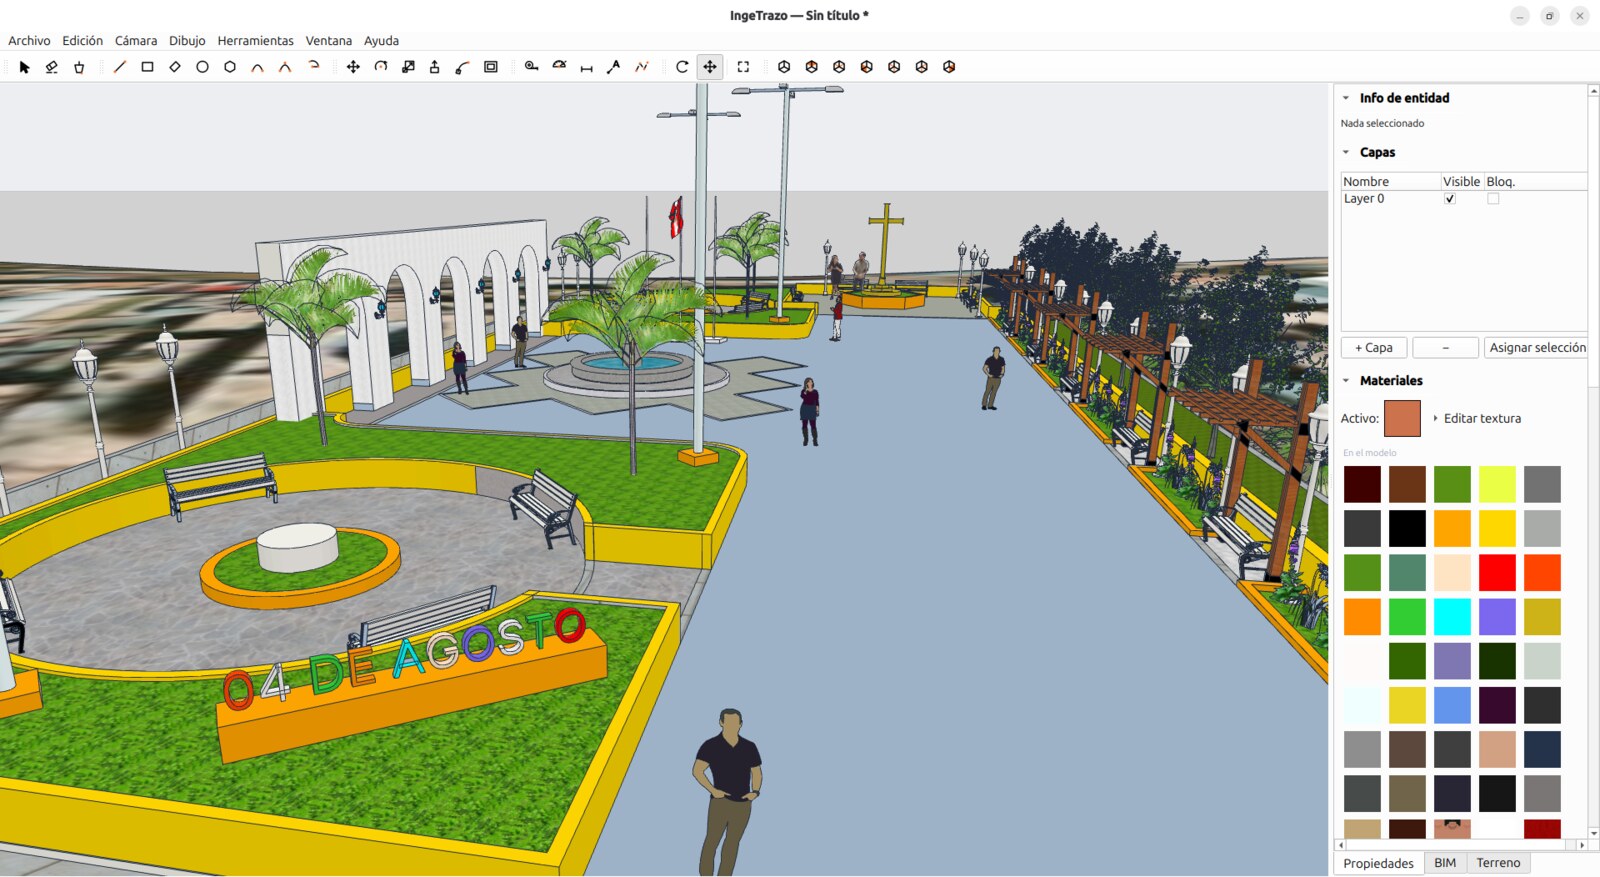
Task: Switch to the Propiedades tab
Action: pyautogui.click(x=1379, y=864)
